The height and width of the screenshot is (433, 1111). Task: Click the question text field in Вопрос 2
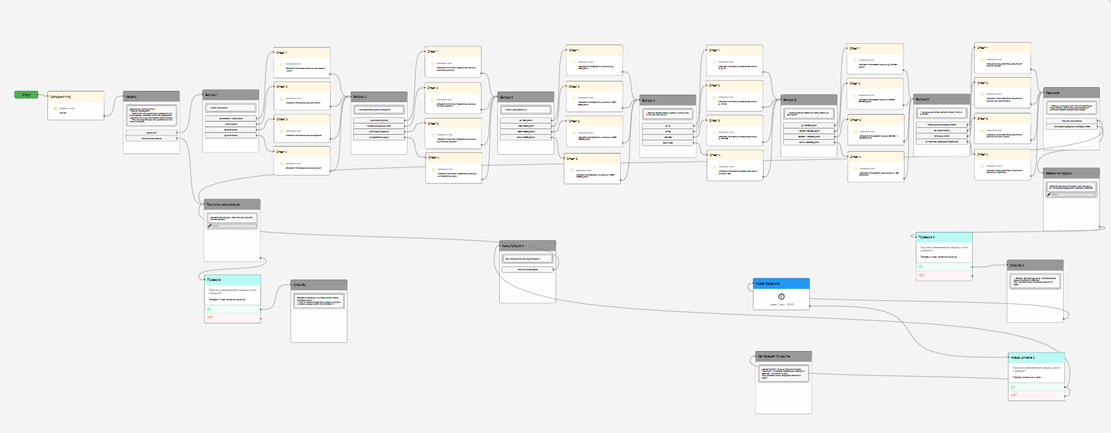pos(379,110)
